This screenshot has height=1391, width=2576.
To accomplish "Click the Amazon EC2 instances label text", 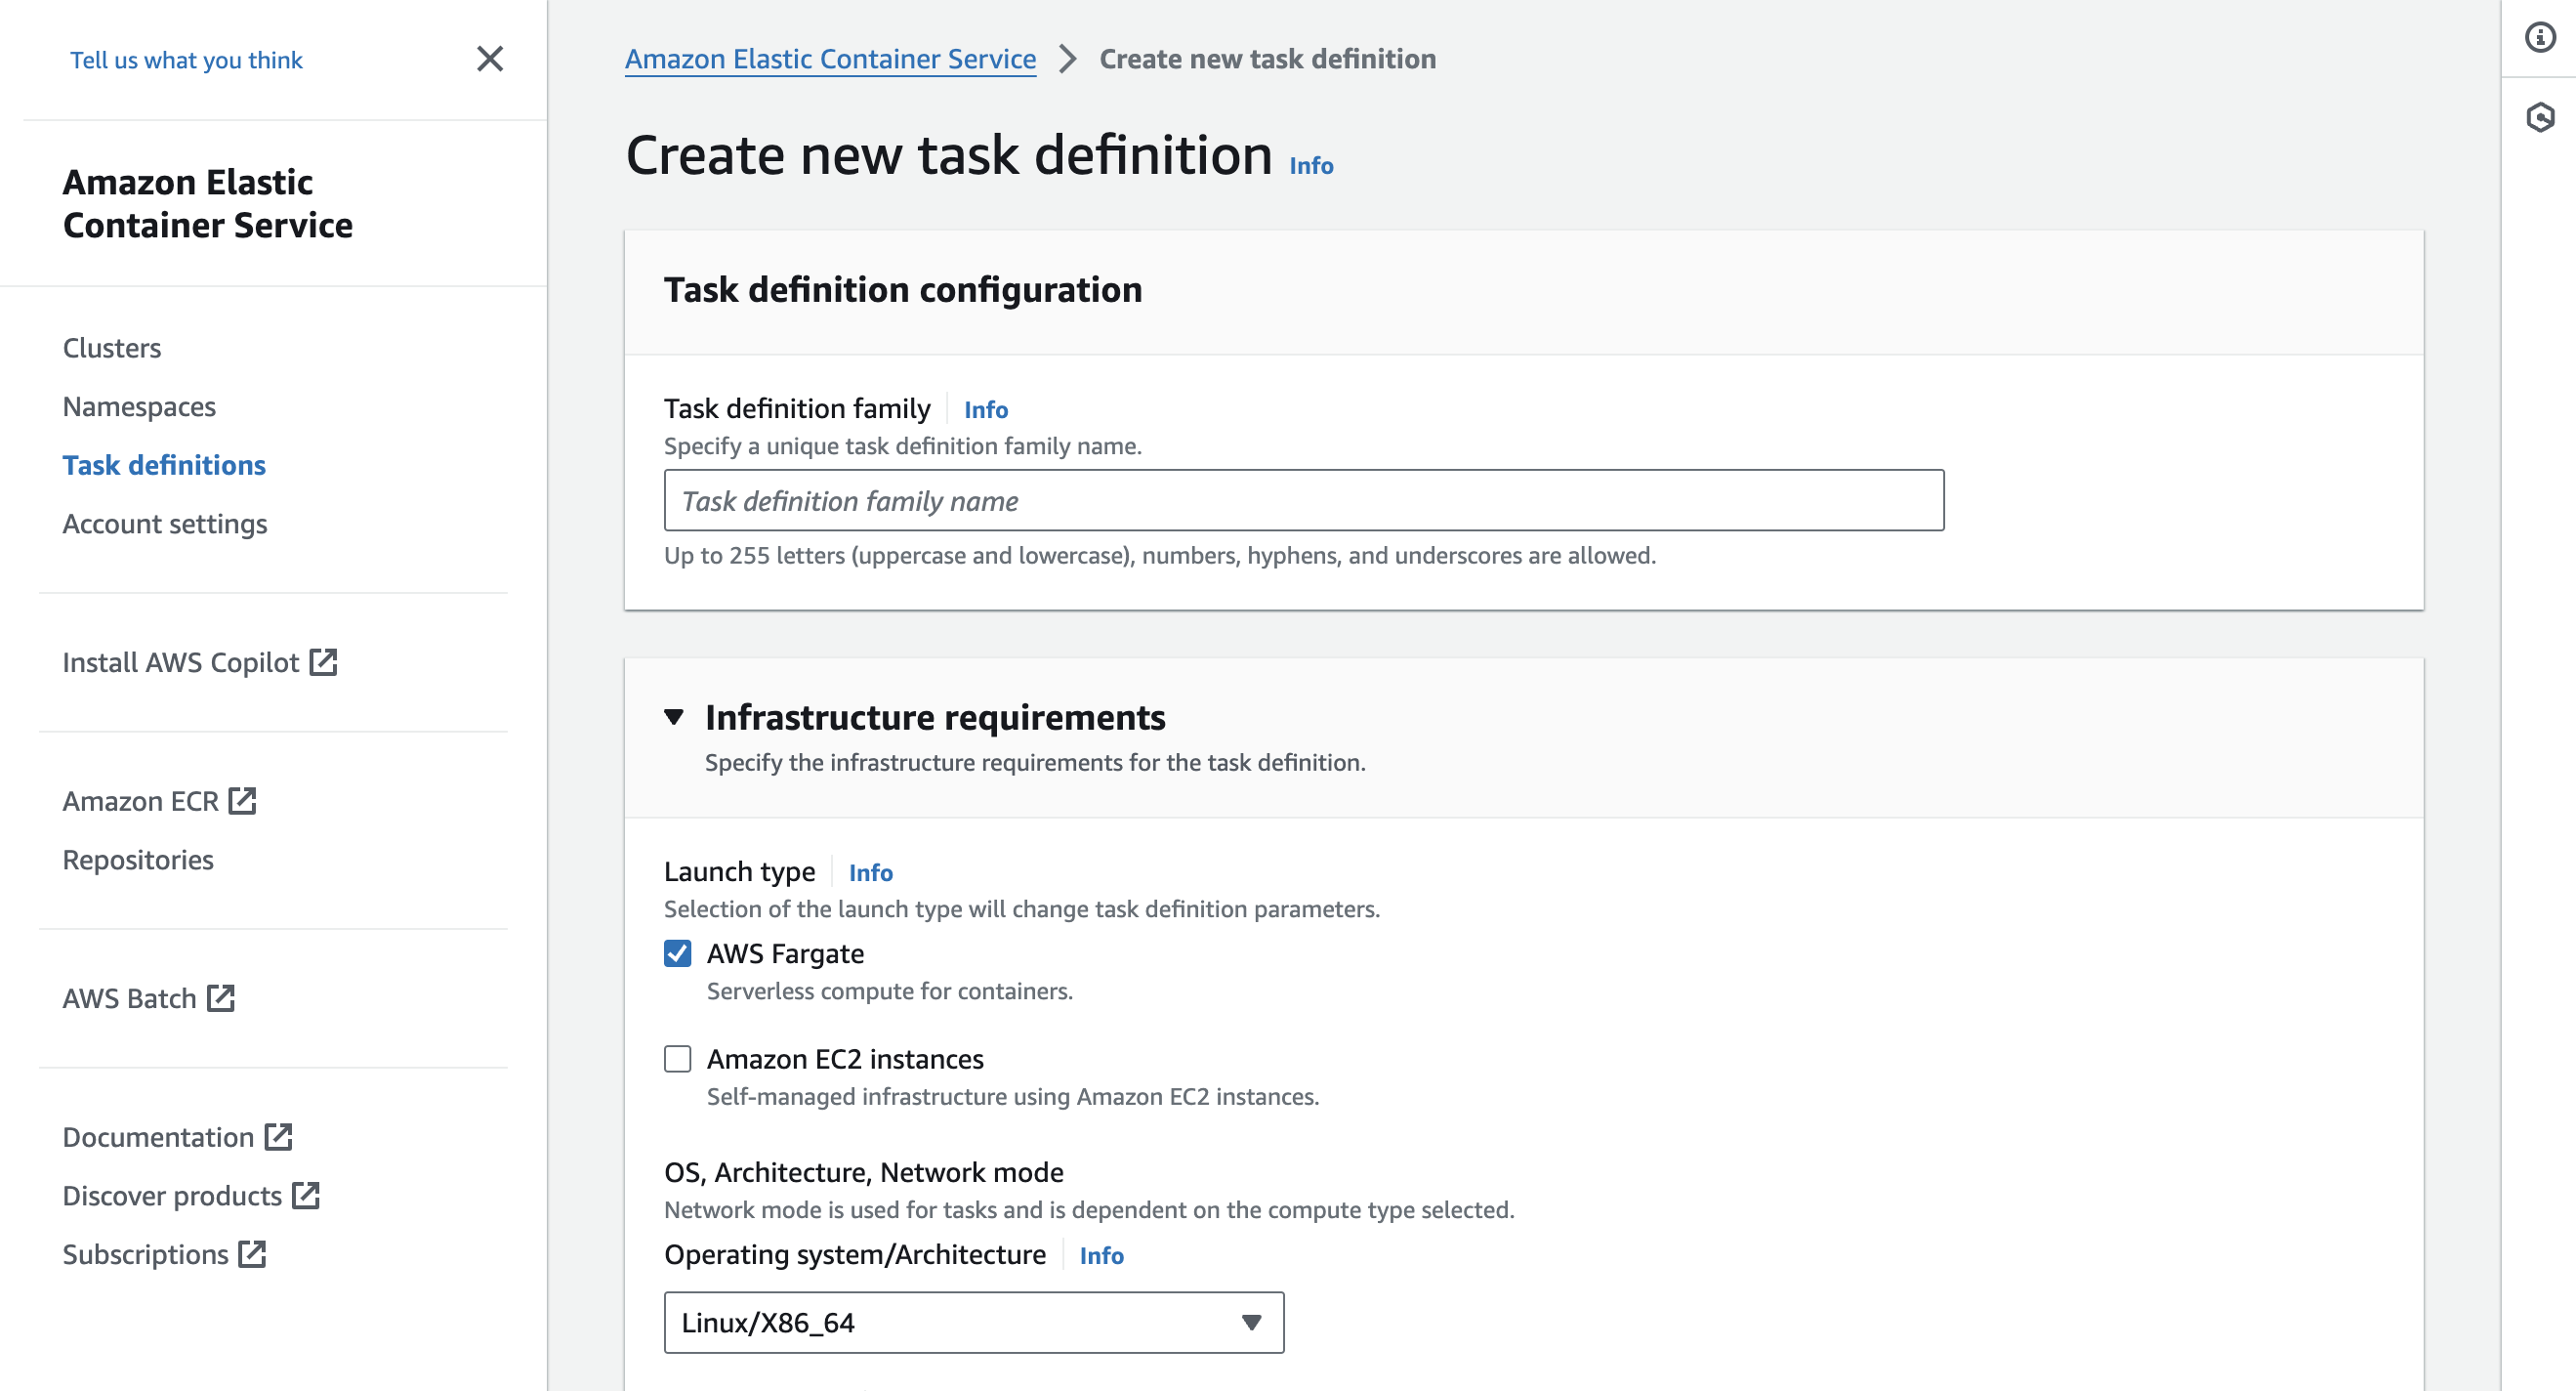I will (x=845, y=1059).
